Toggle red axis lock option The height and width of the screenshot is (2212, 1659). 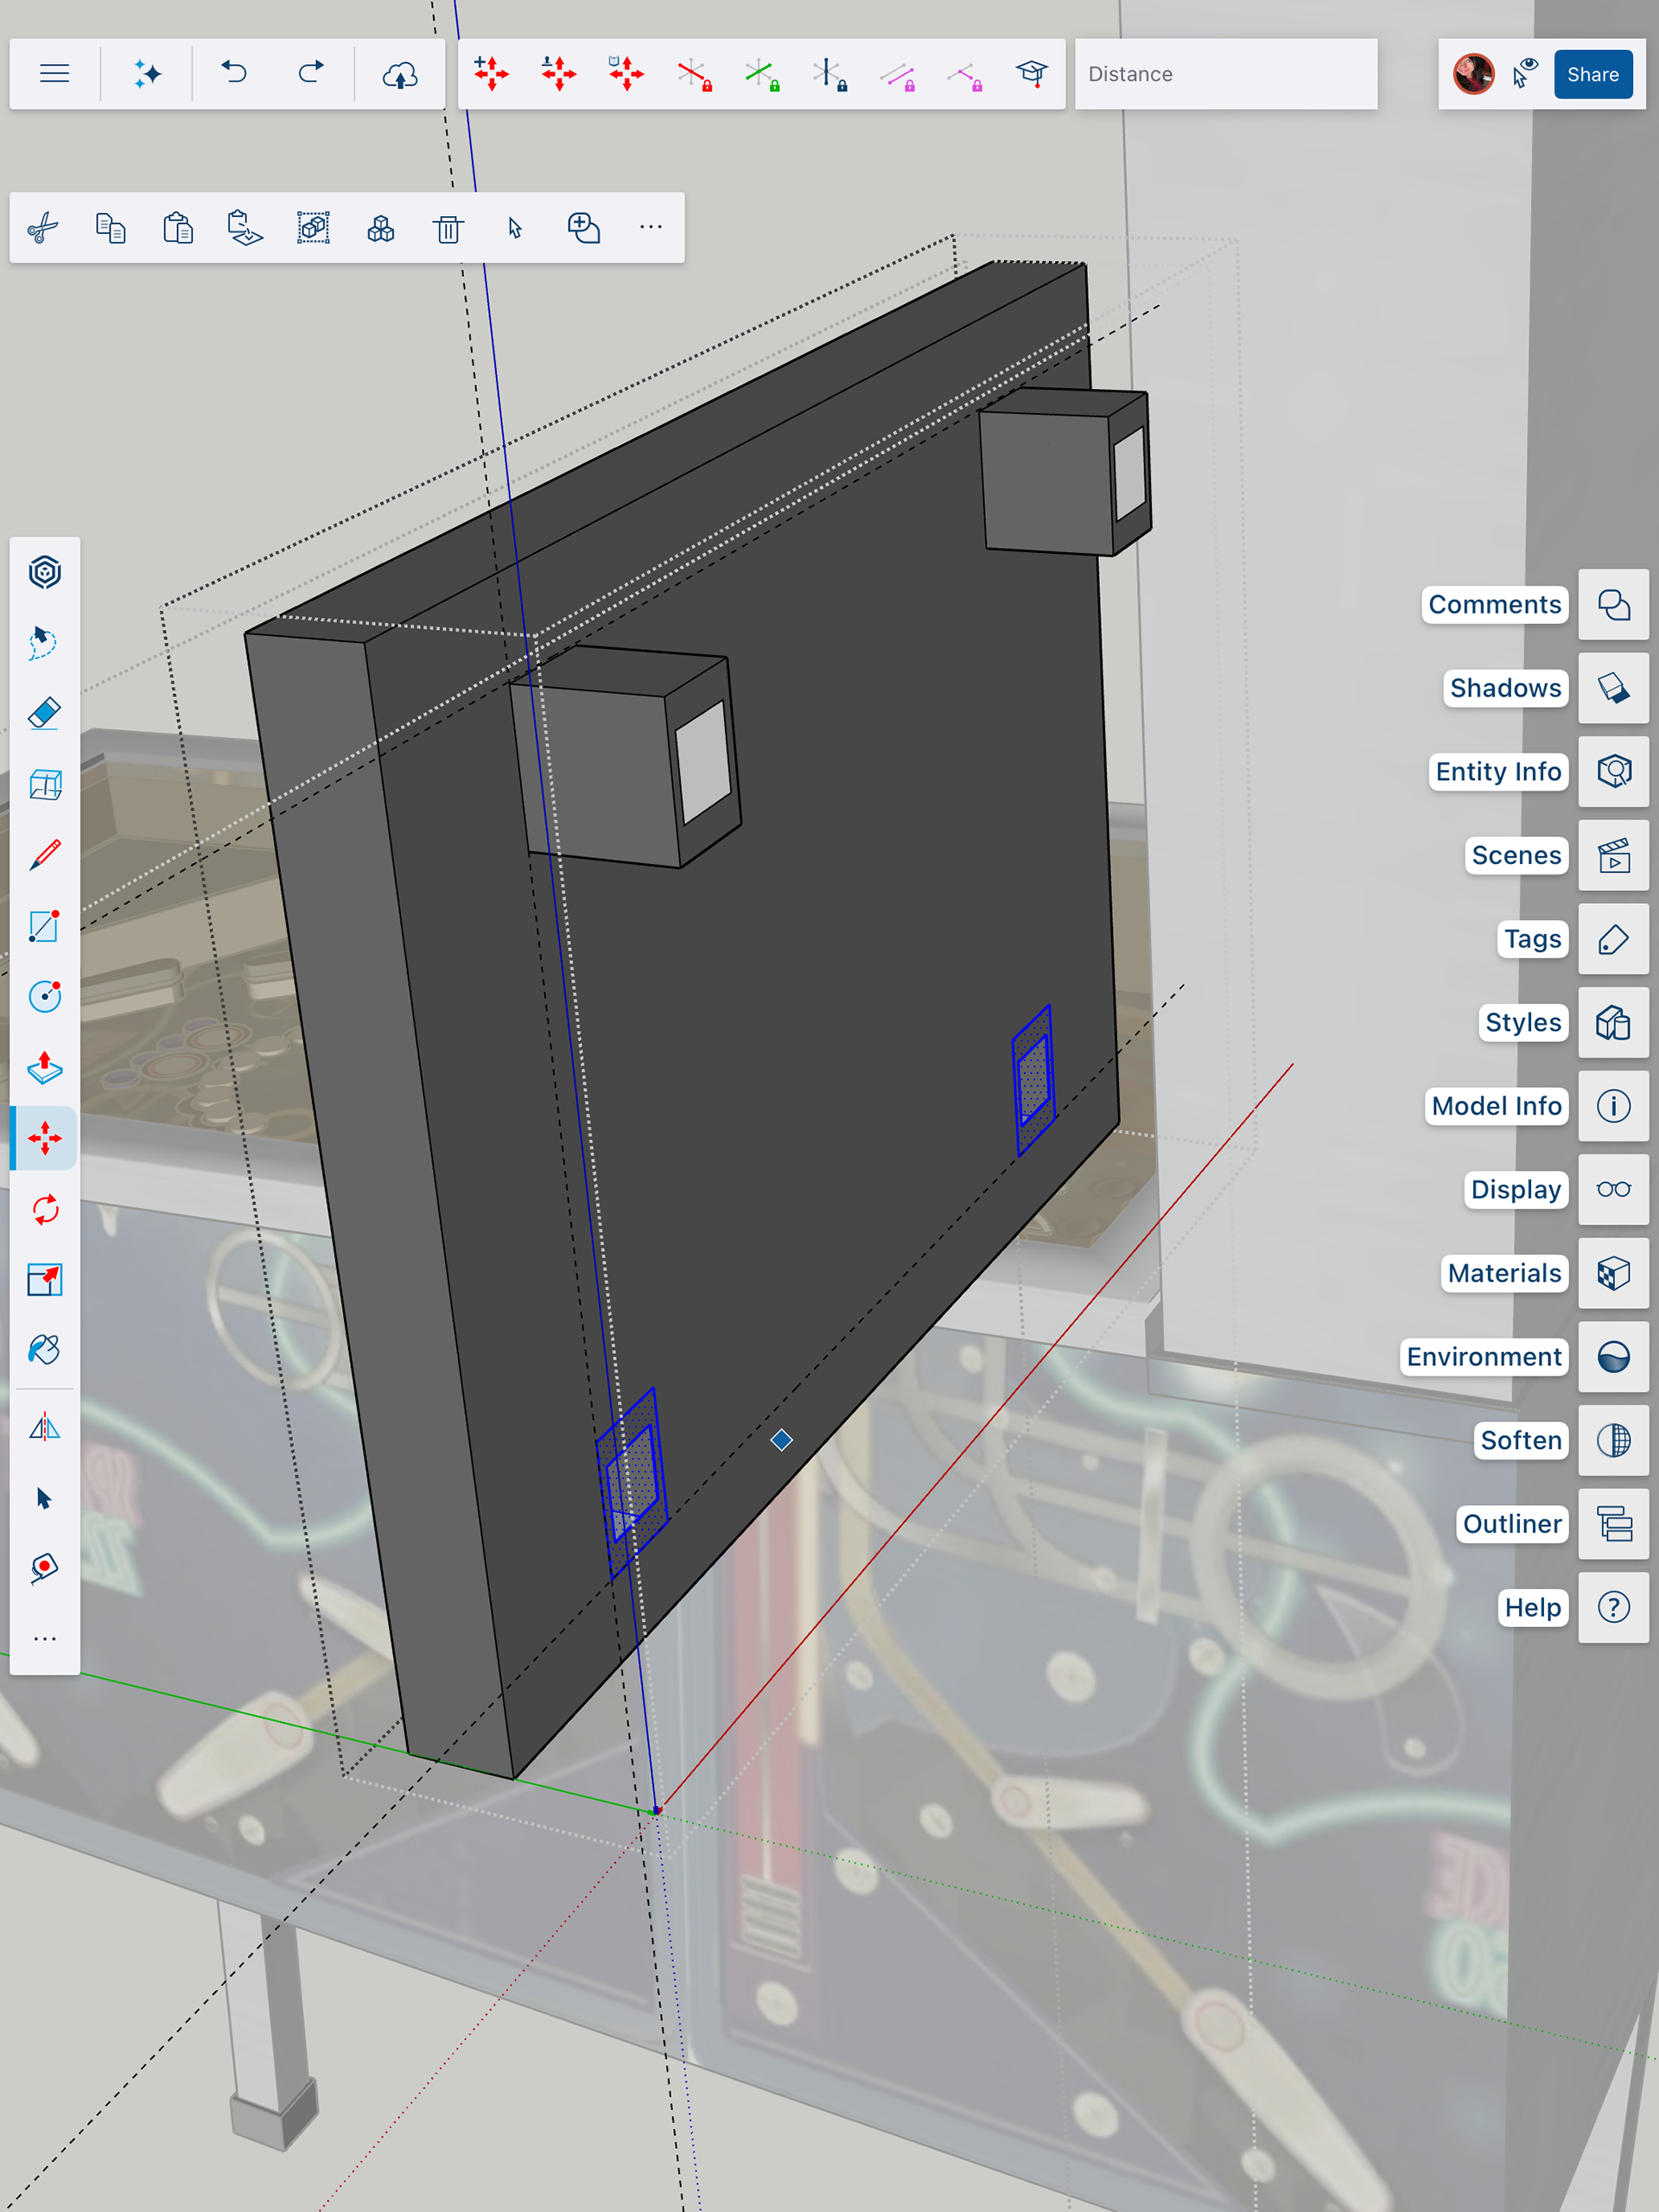coord(693,74)
